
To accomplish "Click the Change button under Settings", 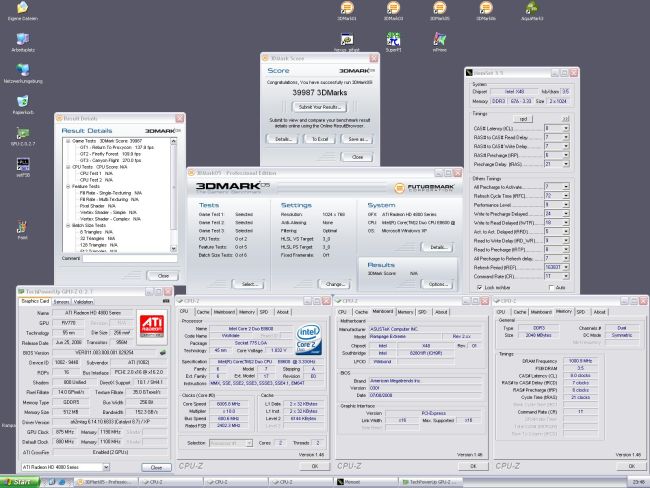I will pos(335,284).
